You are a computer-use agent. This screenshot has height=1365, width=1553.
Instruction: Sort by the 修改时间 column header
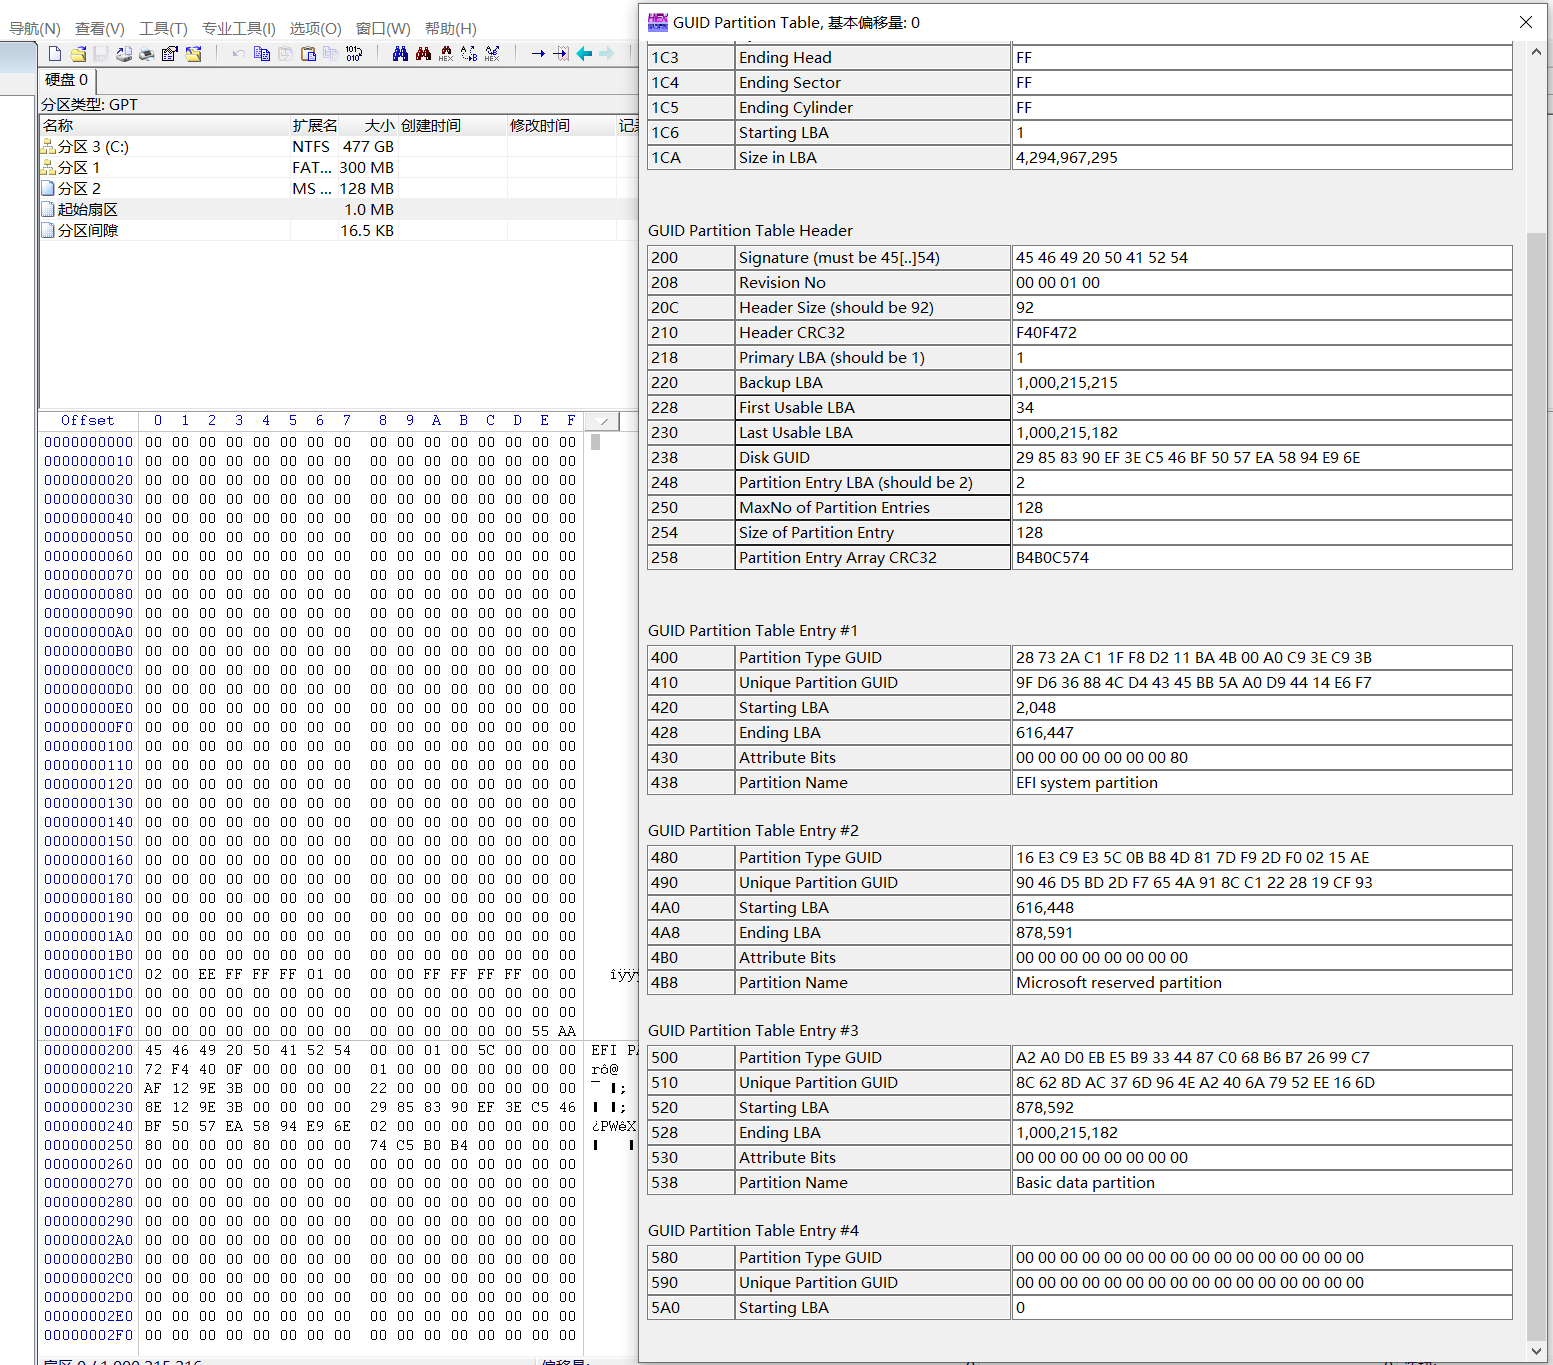[x=561, y=125]
